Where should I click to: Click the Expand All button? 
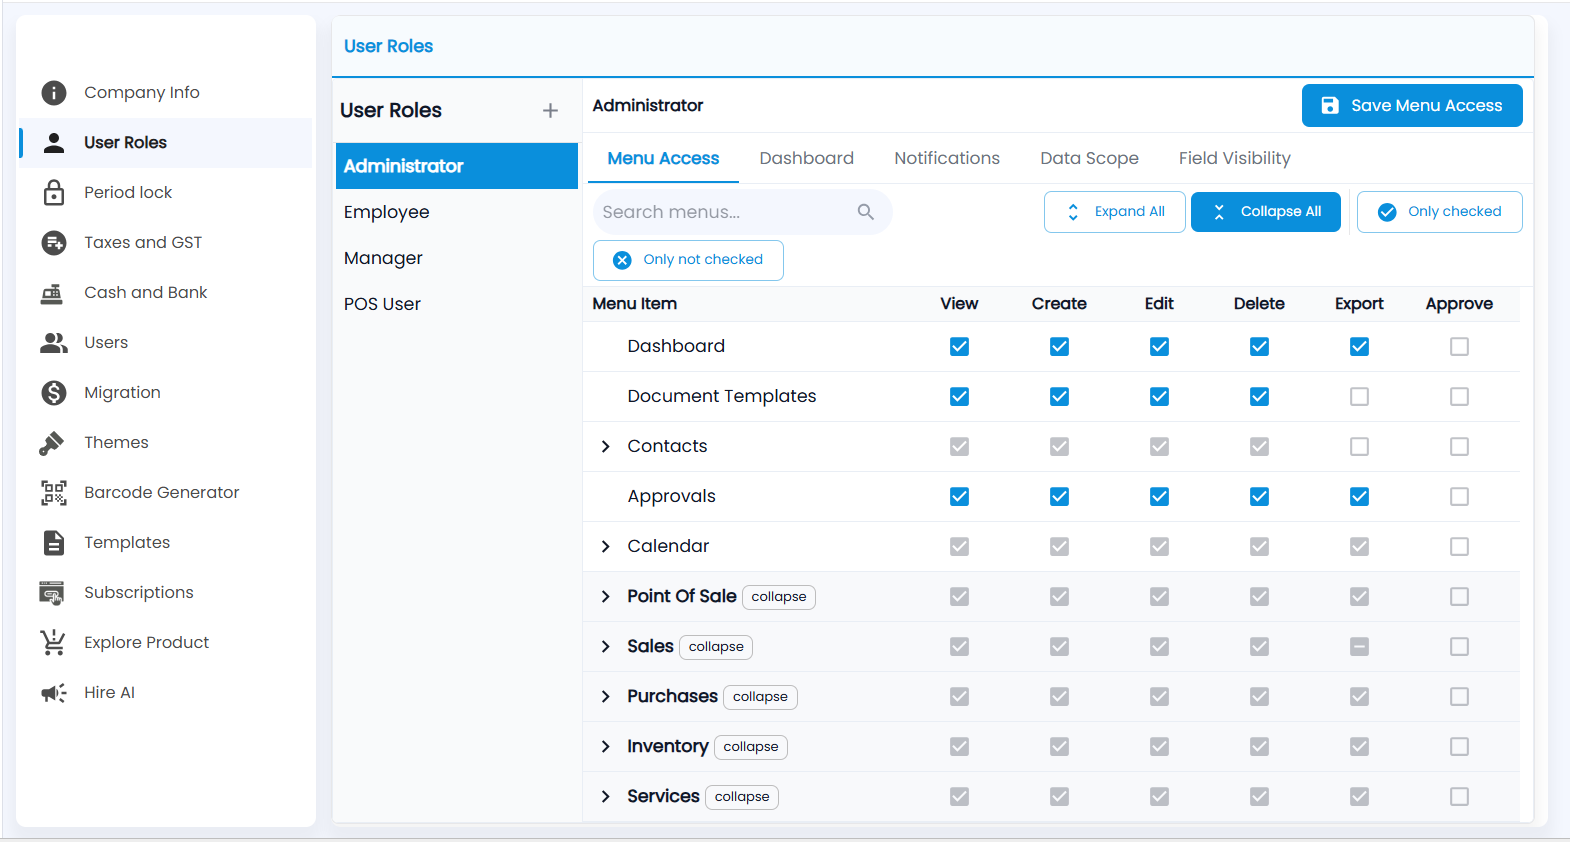click(x=1115, y=212)
